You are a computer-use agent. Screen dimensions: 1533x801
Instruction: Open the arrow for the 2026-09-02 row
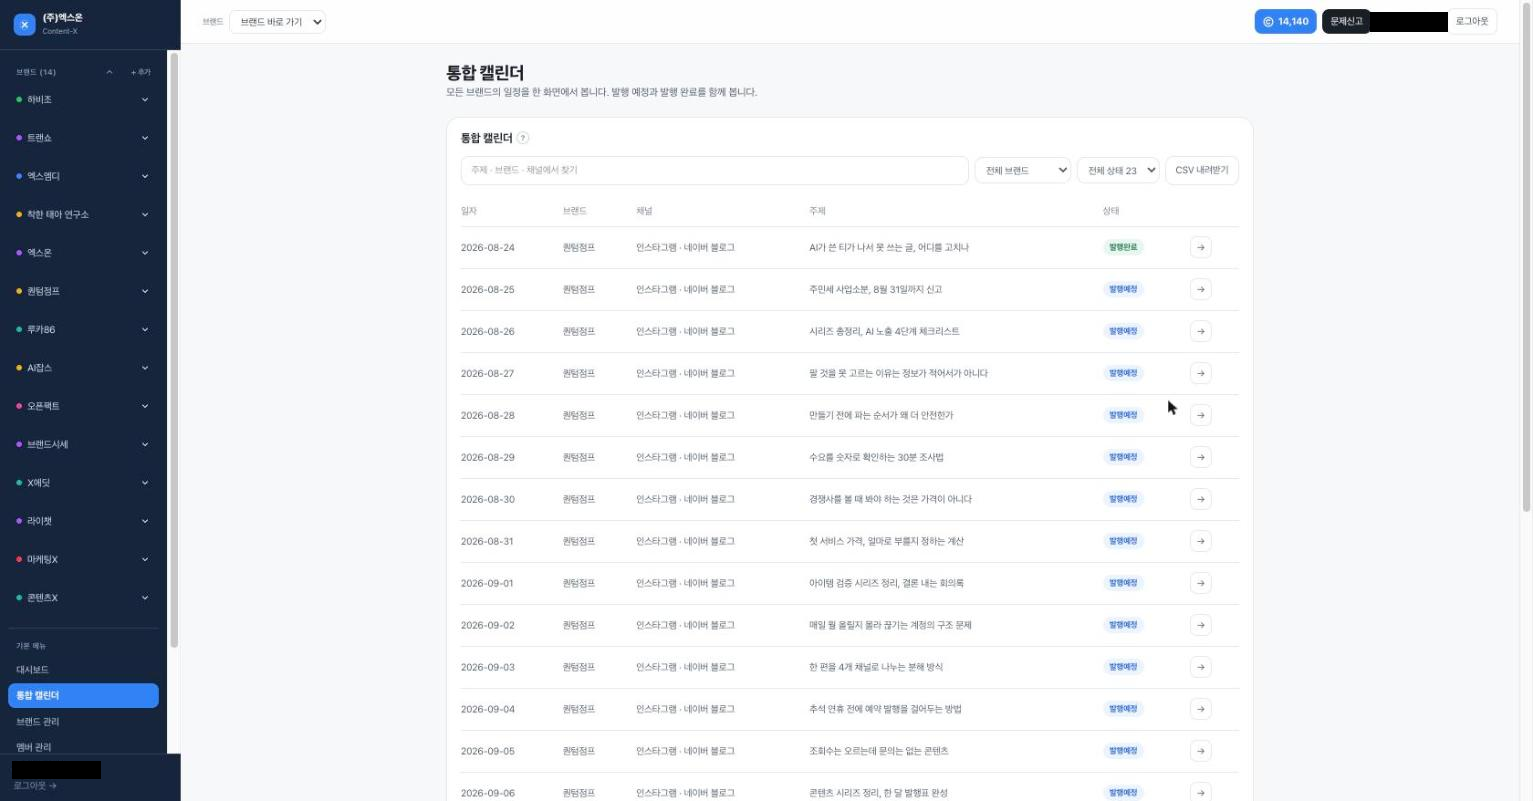coord(1200,625)
